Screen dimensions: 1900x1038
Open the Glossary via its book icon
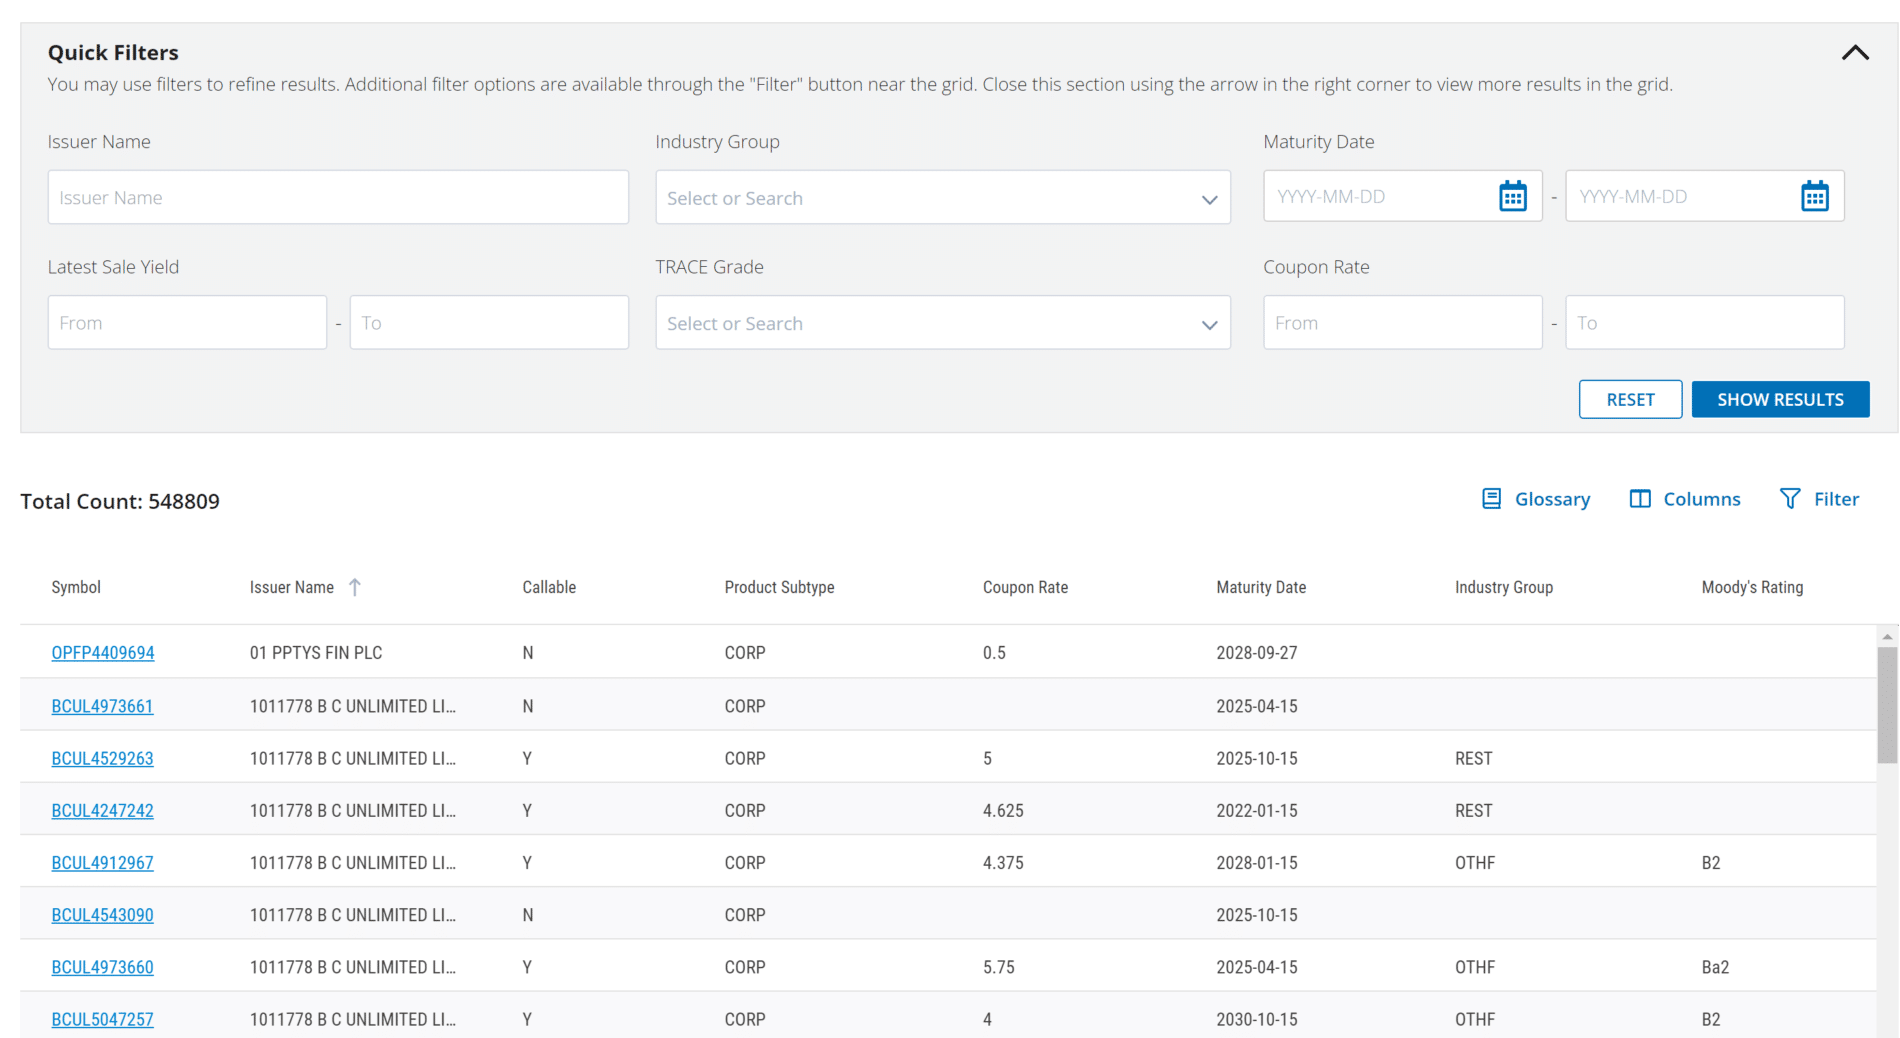coord(1491,499)
